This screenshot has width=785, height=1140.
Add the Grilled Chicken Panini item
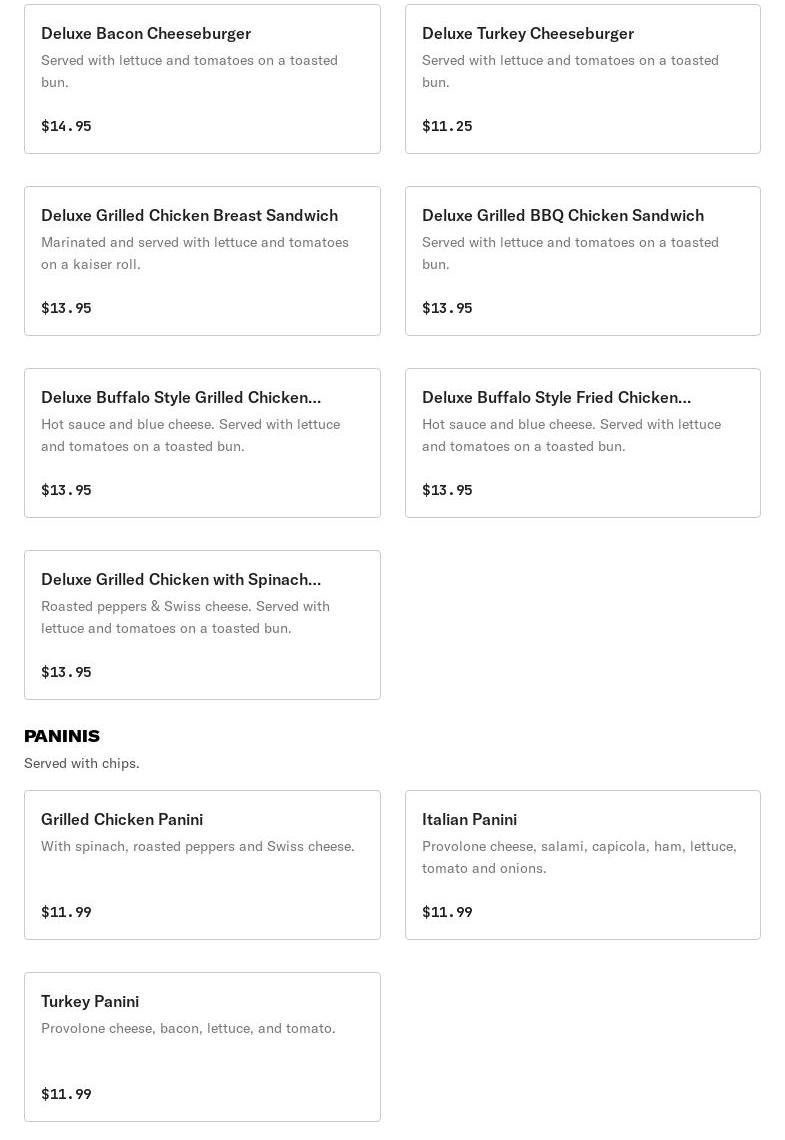(202, 865)
